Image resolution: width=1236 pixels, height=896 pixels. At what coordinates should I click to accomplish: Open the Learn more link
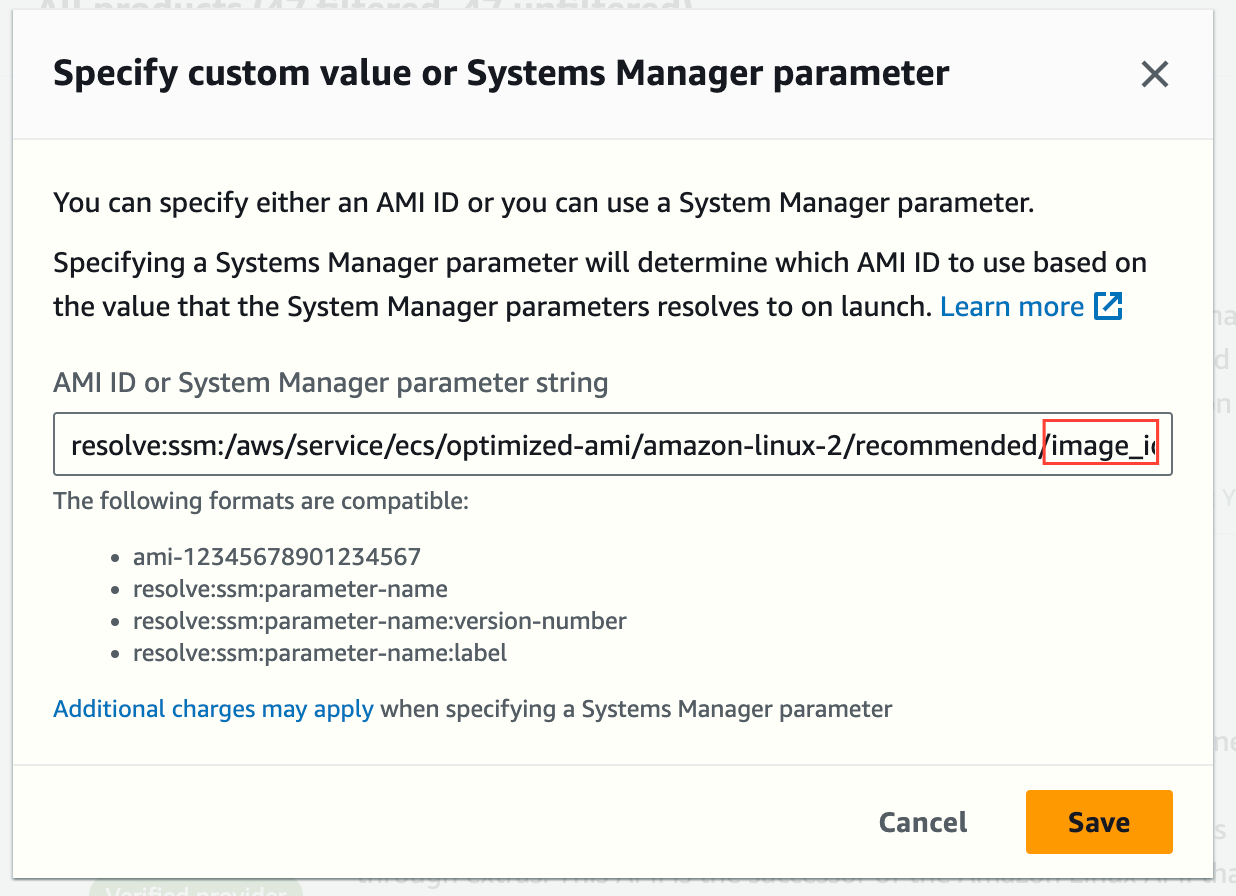1012,306
